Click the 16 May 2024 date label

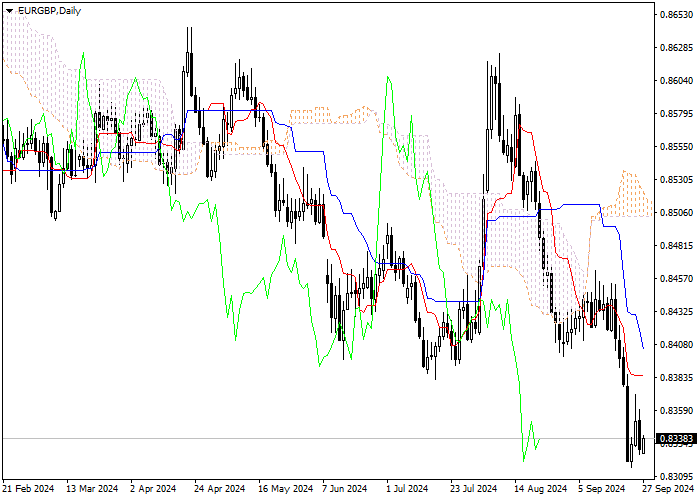pyautogui.click(x=286, y=489)
